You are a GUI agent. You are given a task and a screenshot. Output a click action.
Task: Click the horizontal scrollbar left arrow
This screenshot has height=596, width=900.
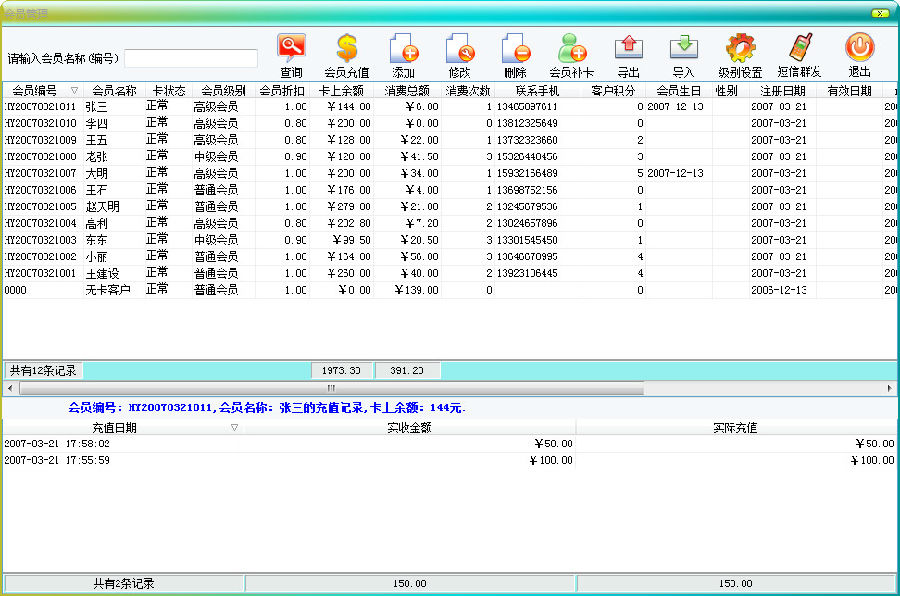(x=10, y=388)
